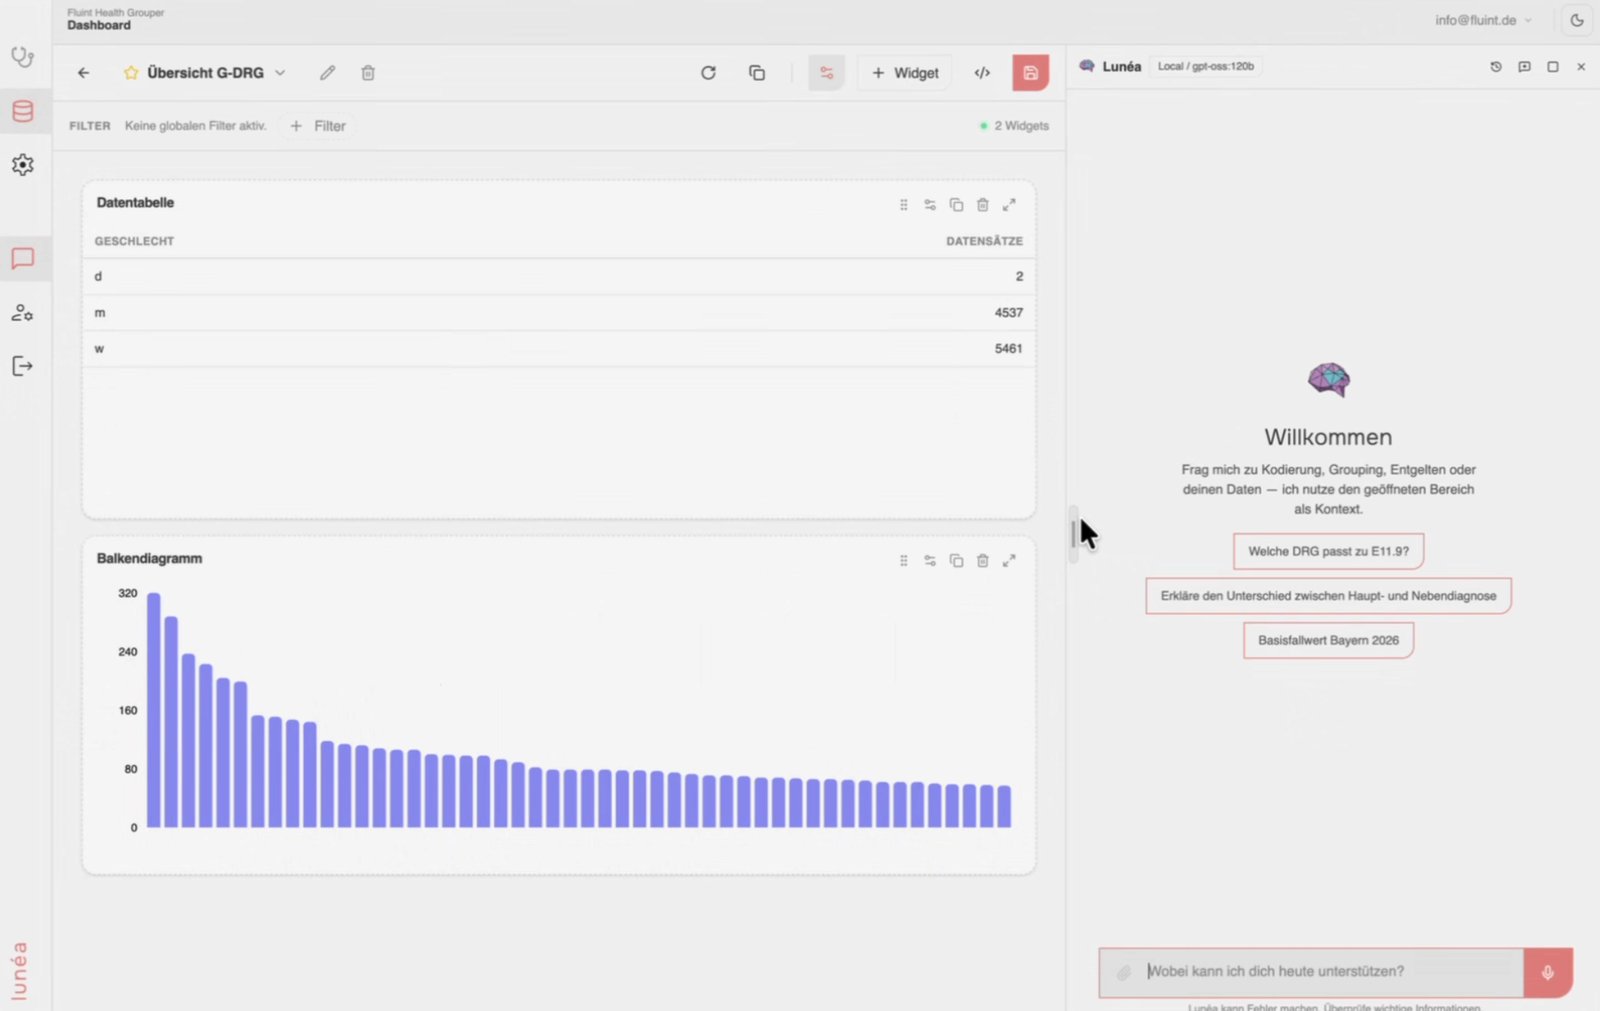Open the stethoscope section in left sidebar

pos(22,57)
